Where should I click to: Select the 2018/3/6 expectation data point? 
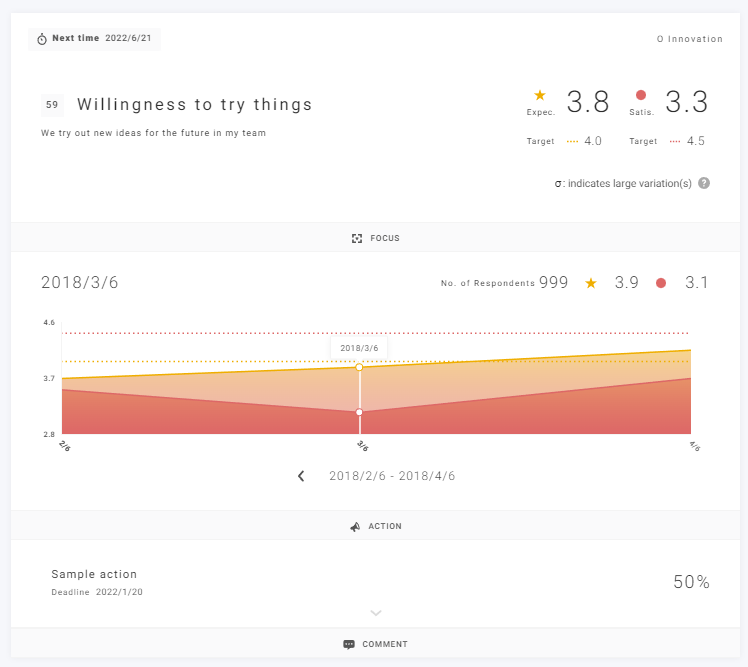(x=359, y=368)
